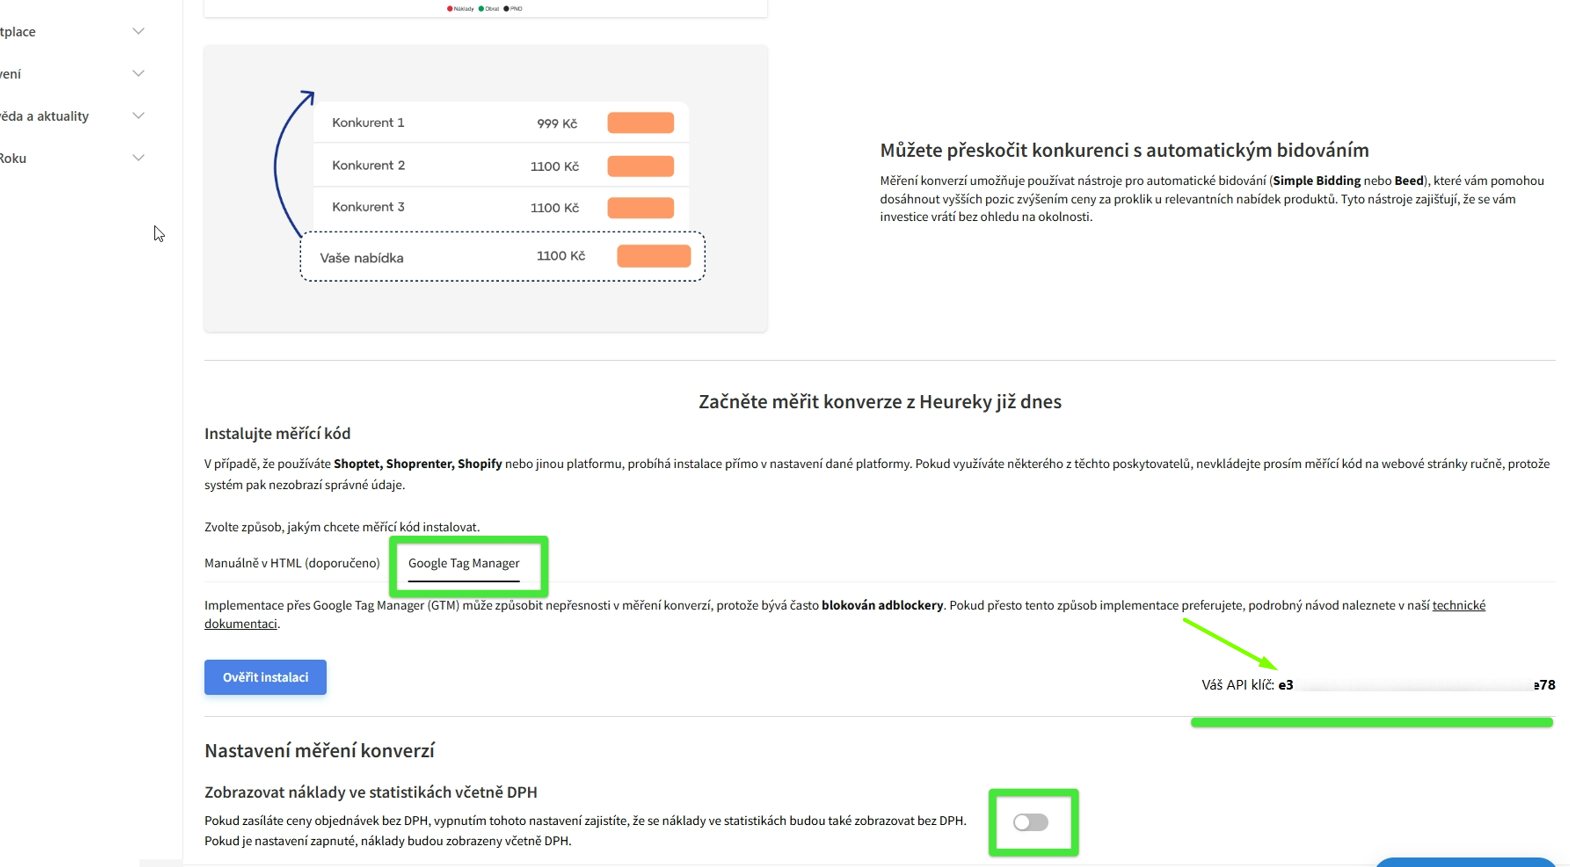Expand the sidebar section ending in "vení"
The height and width of the screenshot is (867, 1570).
click(x=138, y=74)
